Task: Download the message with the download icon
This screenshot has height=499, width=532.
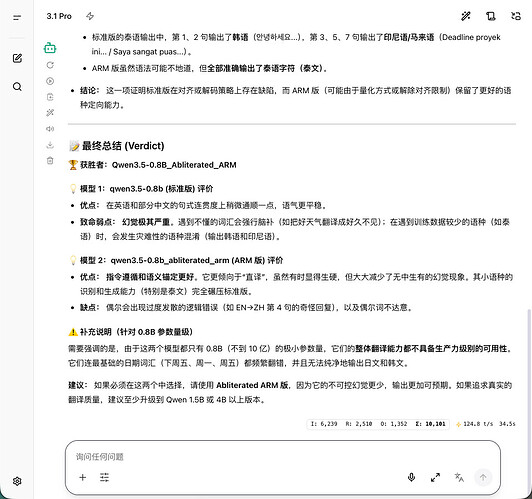Action: tap(50, 145)
